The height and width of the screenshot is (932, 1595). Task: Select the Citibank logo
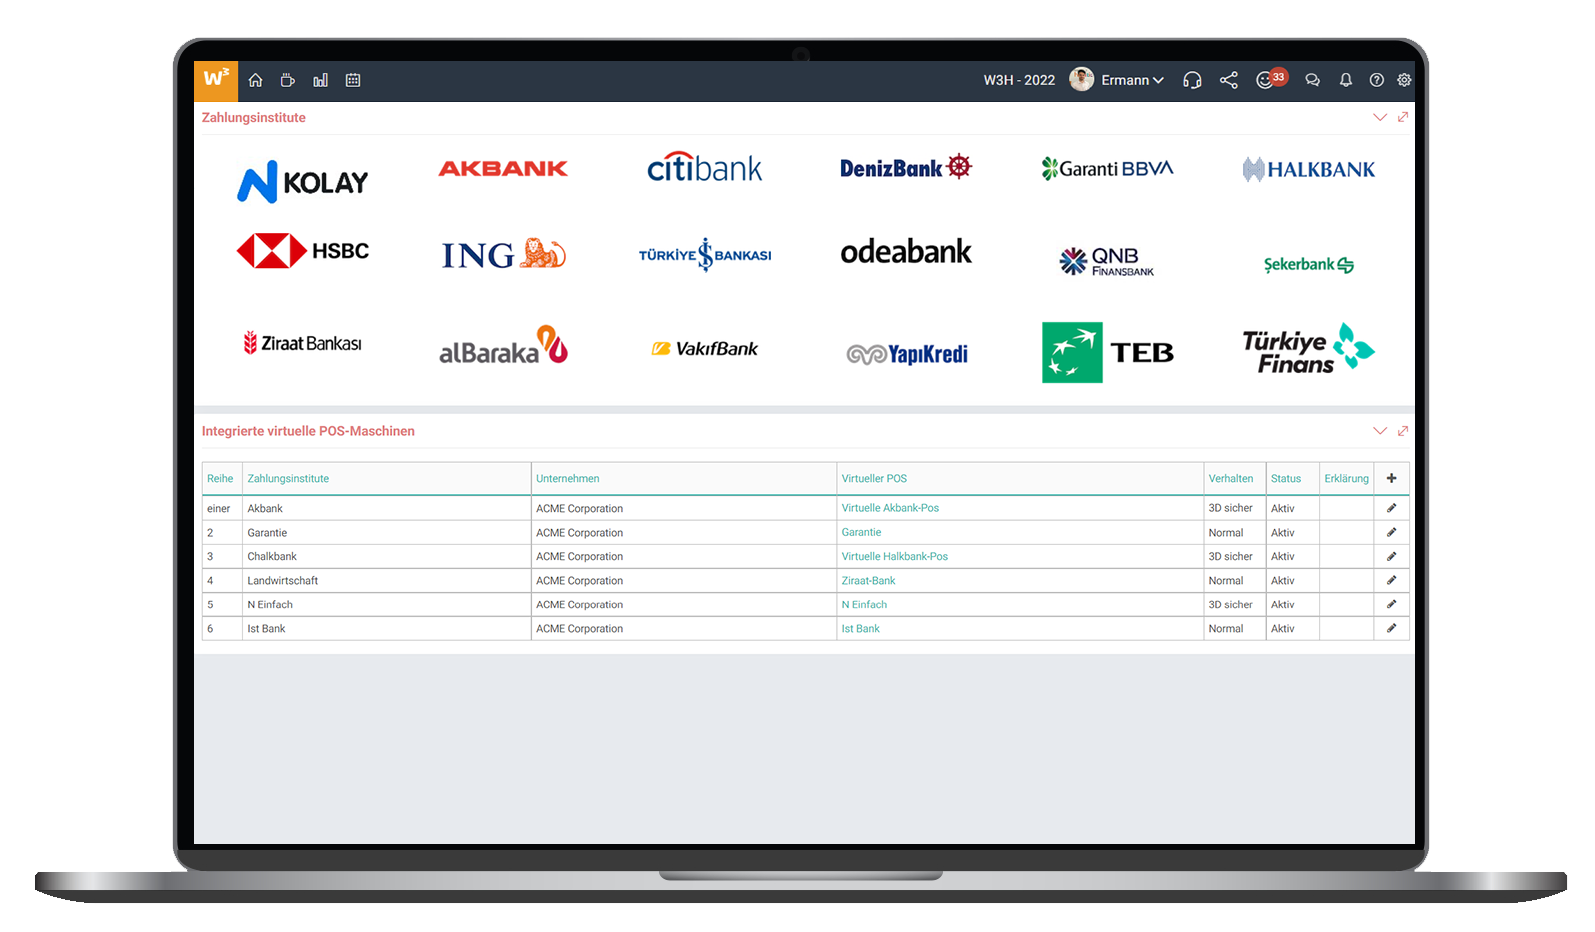click(x=705, y=167)
